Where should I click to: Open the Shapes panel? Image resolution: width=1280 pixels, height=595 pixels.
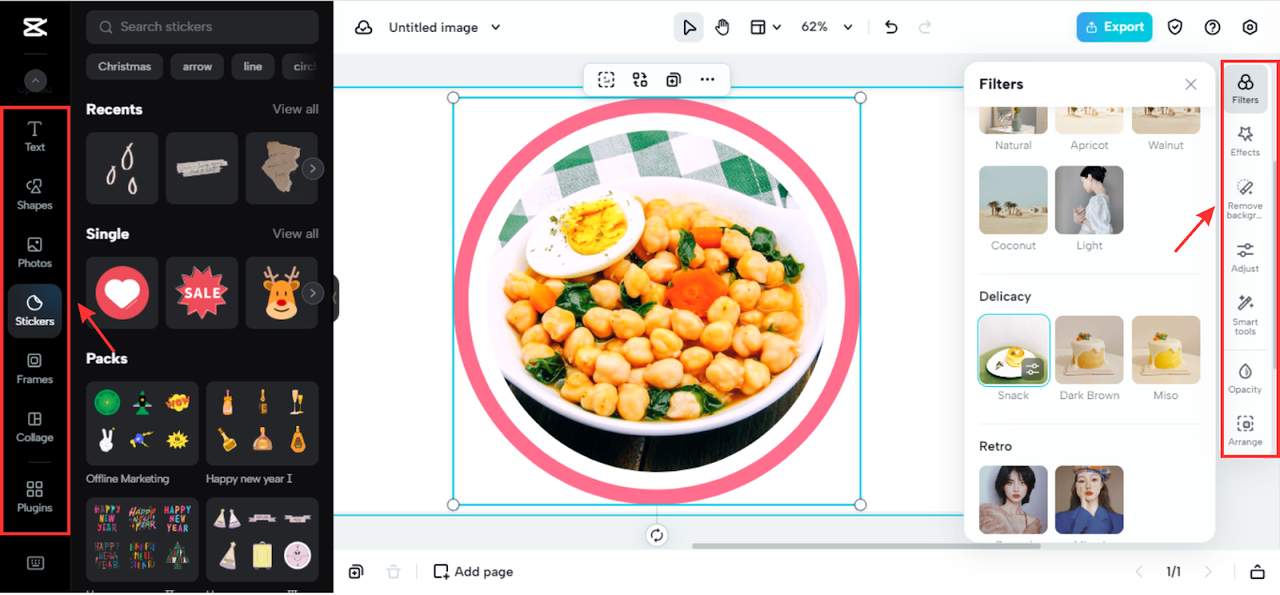click(x=35, y=194)
